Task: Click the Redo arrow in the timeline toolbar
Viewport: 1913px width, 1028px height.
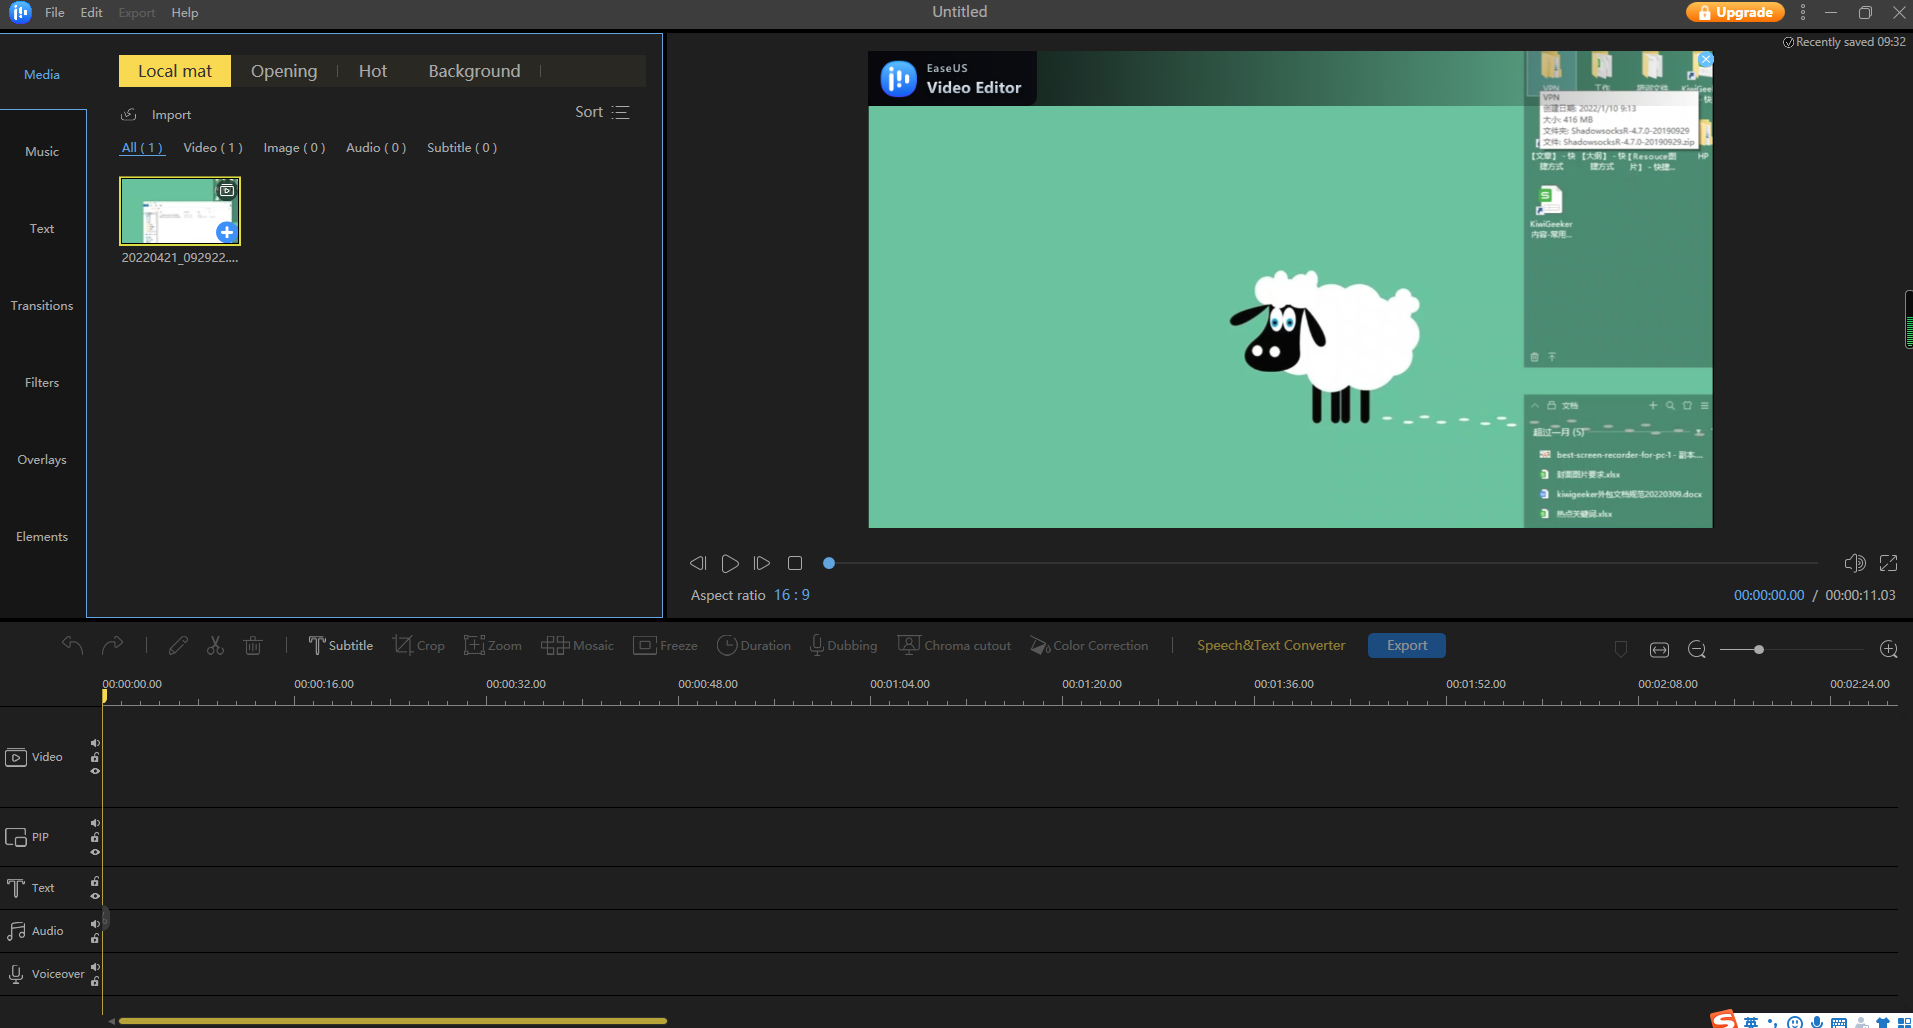Action: coord(113,645)
